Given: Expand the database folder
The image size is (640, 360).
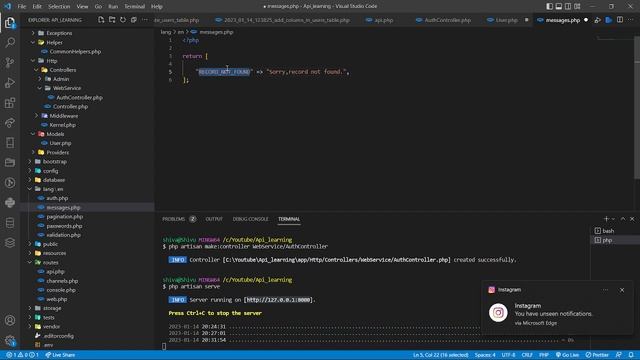Looking at the screenshot, I should tap(53, 180).
